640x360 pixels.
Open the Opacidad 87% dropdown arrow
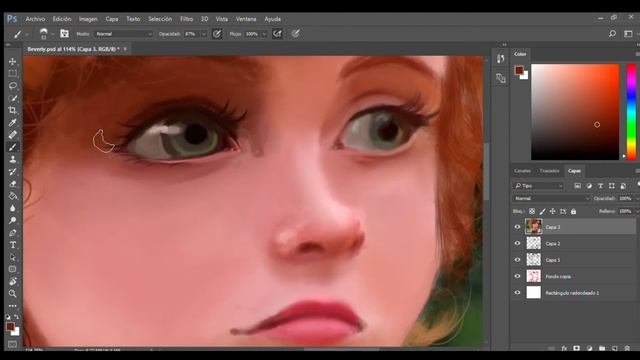tap(203, 34)
